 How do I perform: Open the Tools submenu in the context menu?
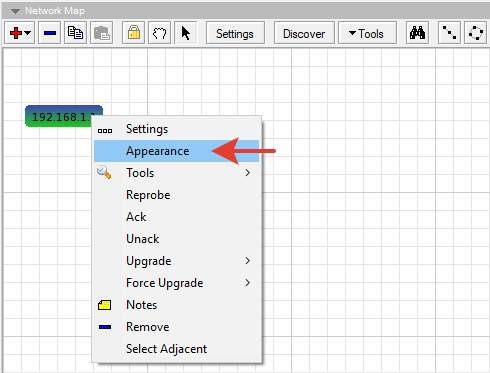tap(177, 173)
